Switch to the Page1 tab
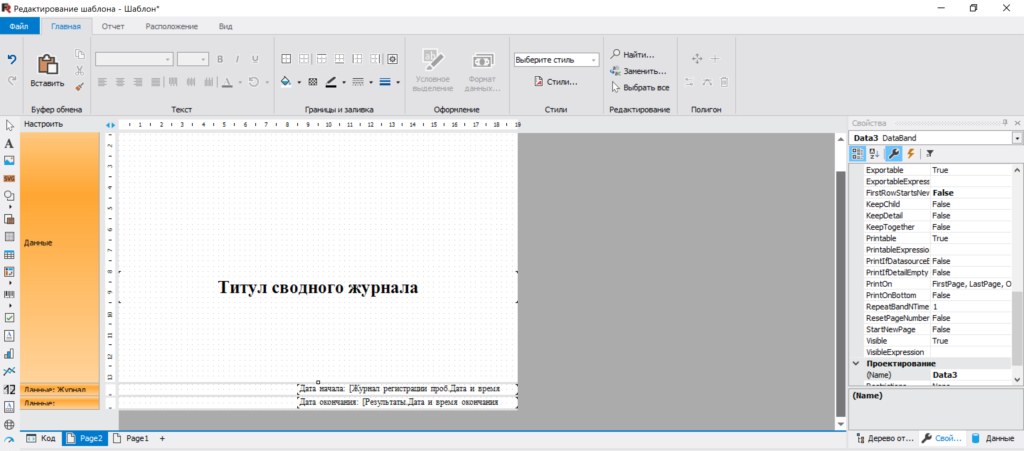Viewport: 1024px width, 451px height. click(132, 439)
